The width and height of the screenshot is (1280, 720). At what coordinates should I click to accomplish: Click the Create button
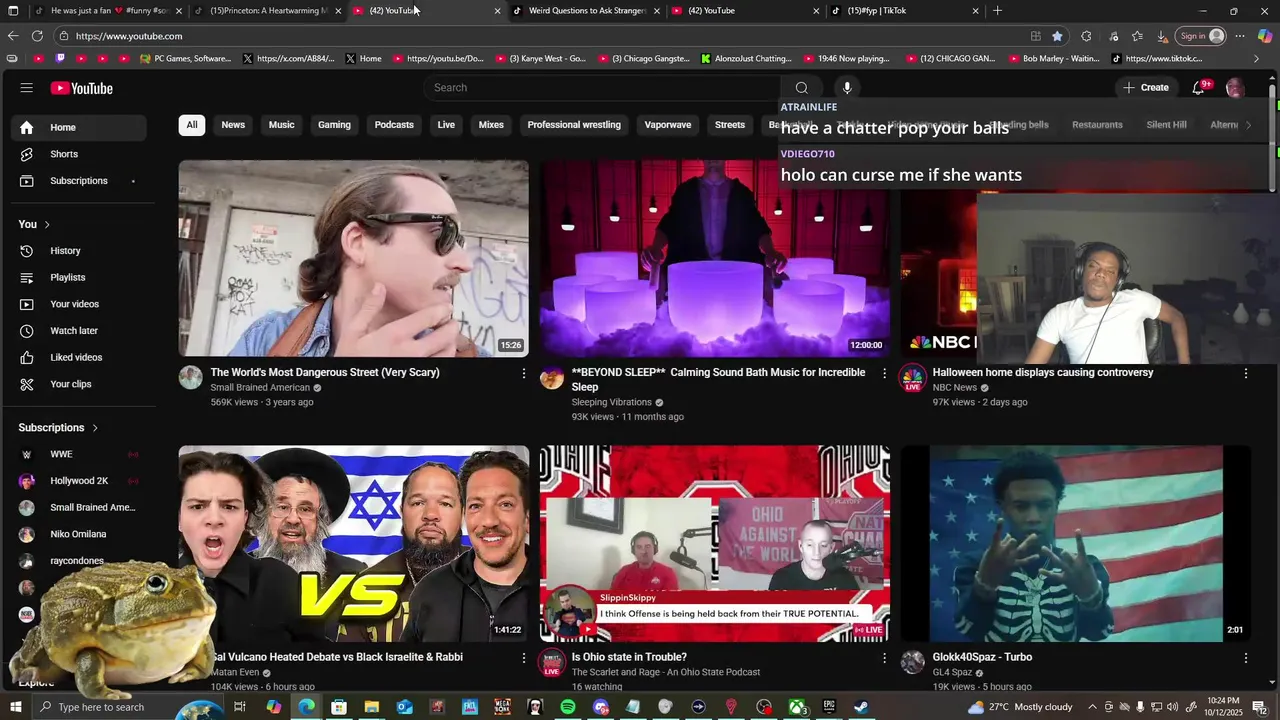(x=1145, y=88)
